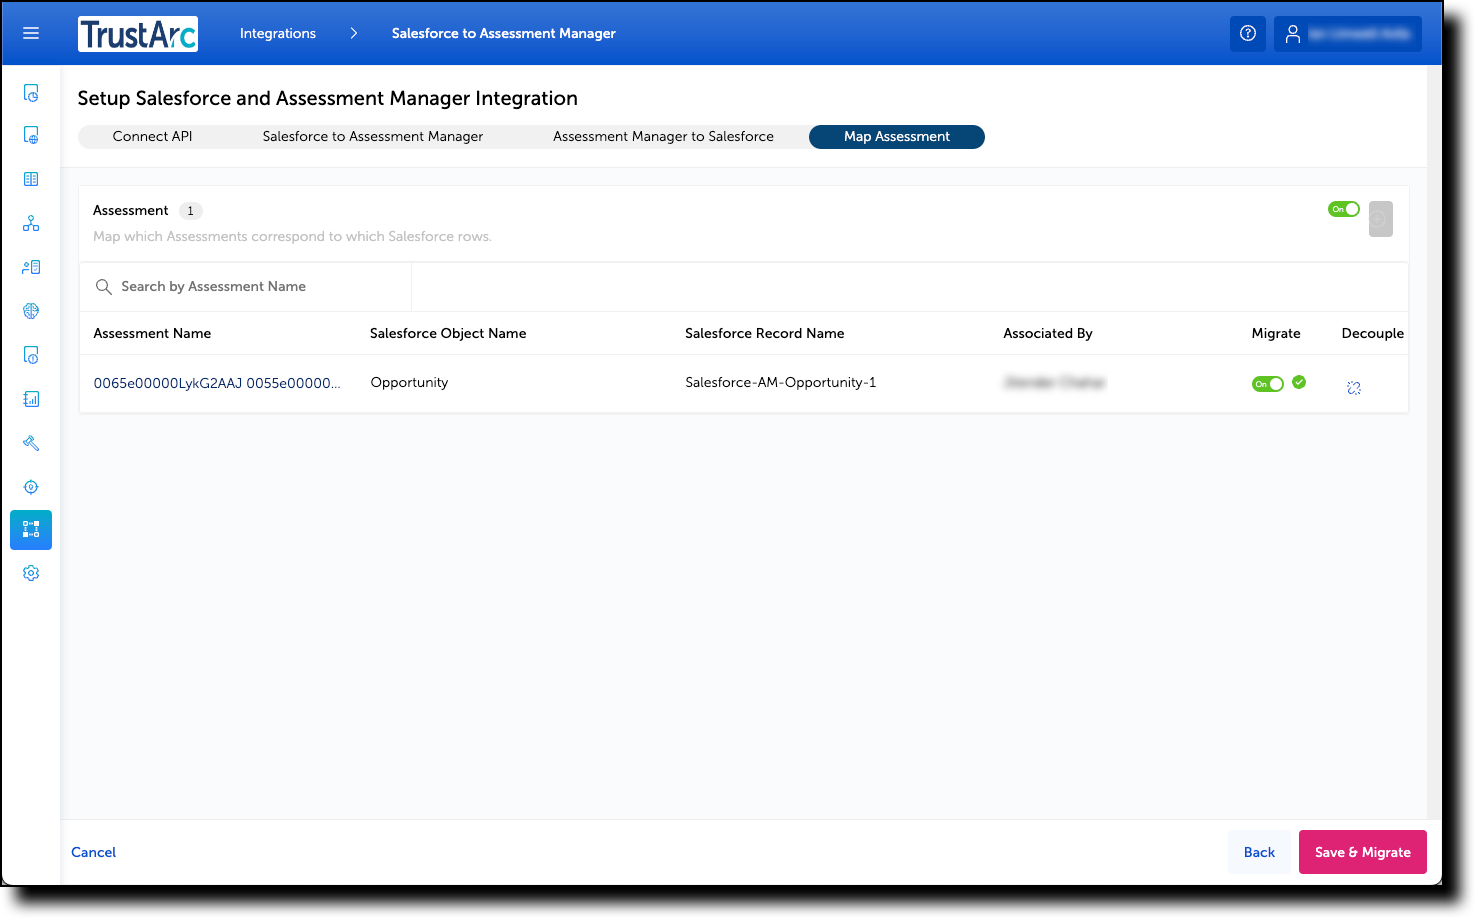Open the help question-mark icon in header
Viewport: 1475px width, 918px height.
pos(1247,33)
